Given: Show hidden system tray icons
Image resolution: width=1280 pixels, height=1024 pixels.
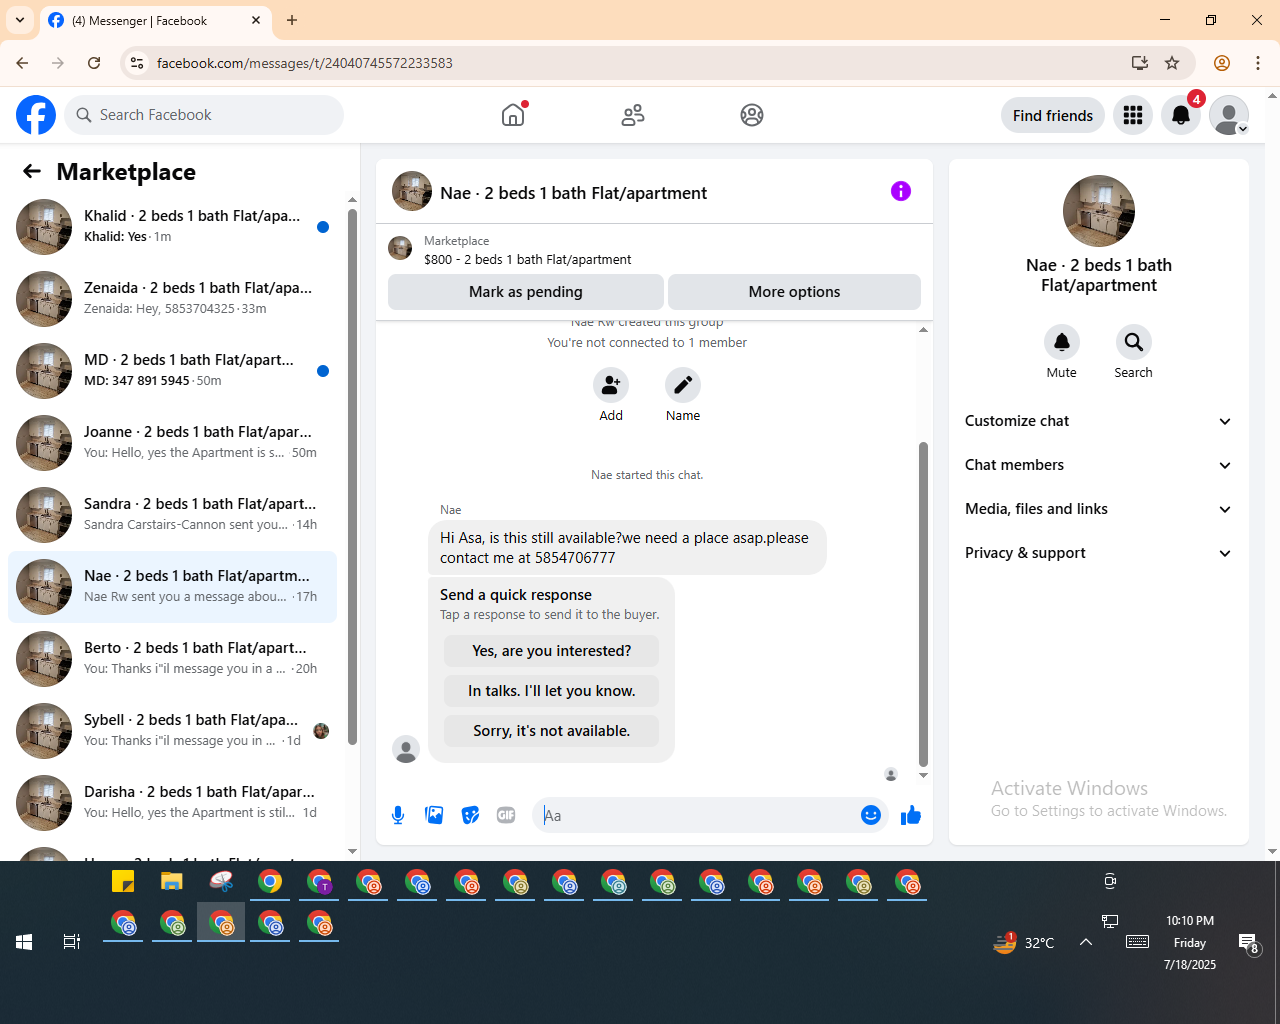Looking at the screenshot, I should [1086, 942].
